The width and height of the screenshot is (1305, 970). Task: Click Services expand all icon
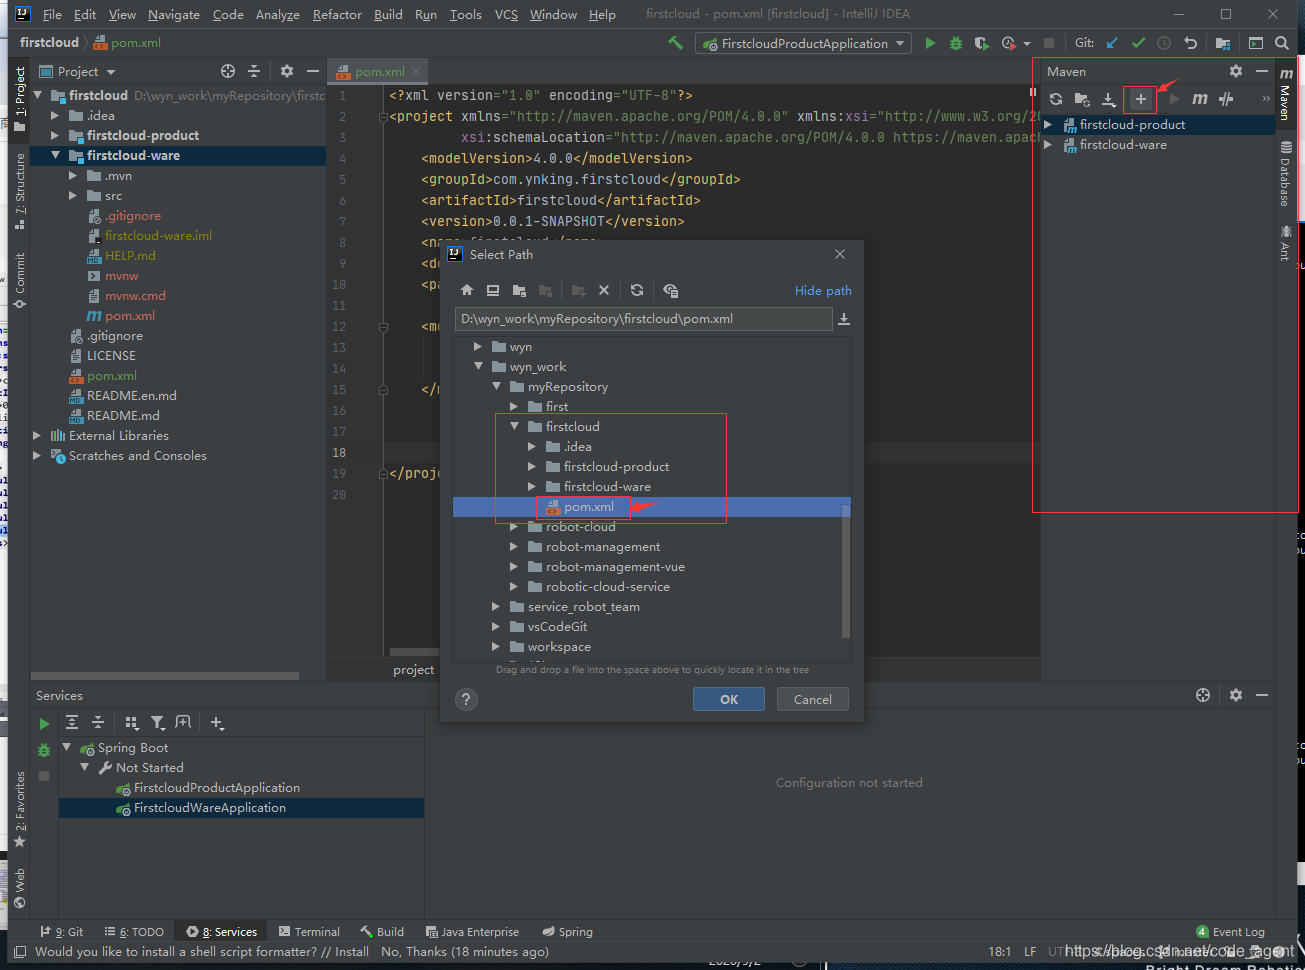click(72, 723)
